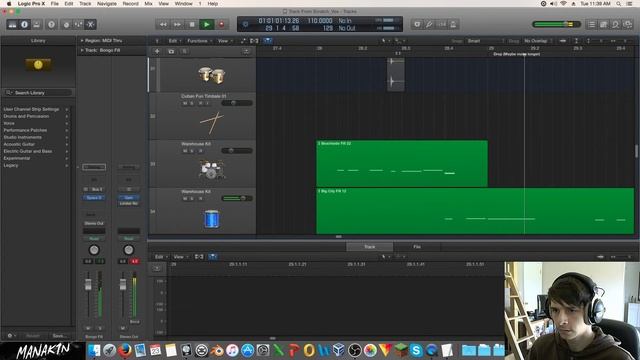The image size is (640, 360).
Task: Toggle the Inspector button
Action: pyautogui.click(x=24, y=24)
